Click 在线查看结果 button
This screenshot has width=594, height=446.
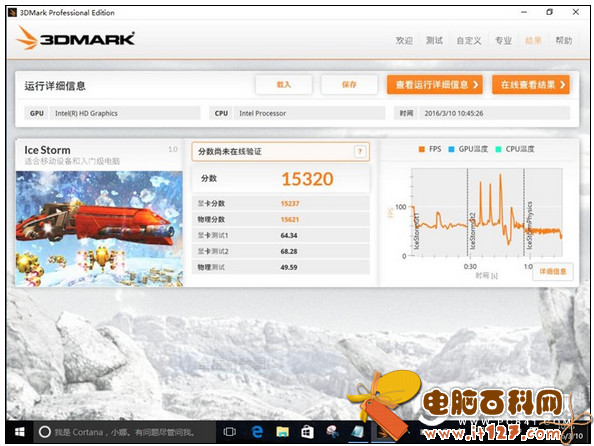pyautogui.click(x=530, y=85)
